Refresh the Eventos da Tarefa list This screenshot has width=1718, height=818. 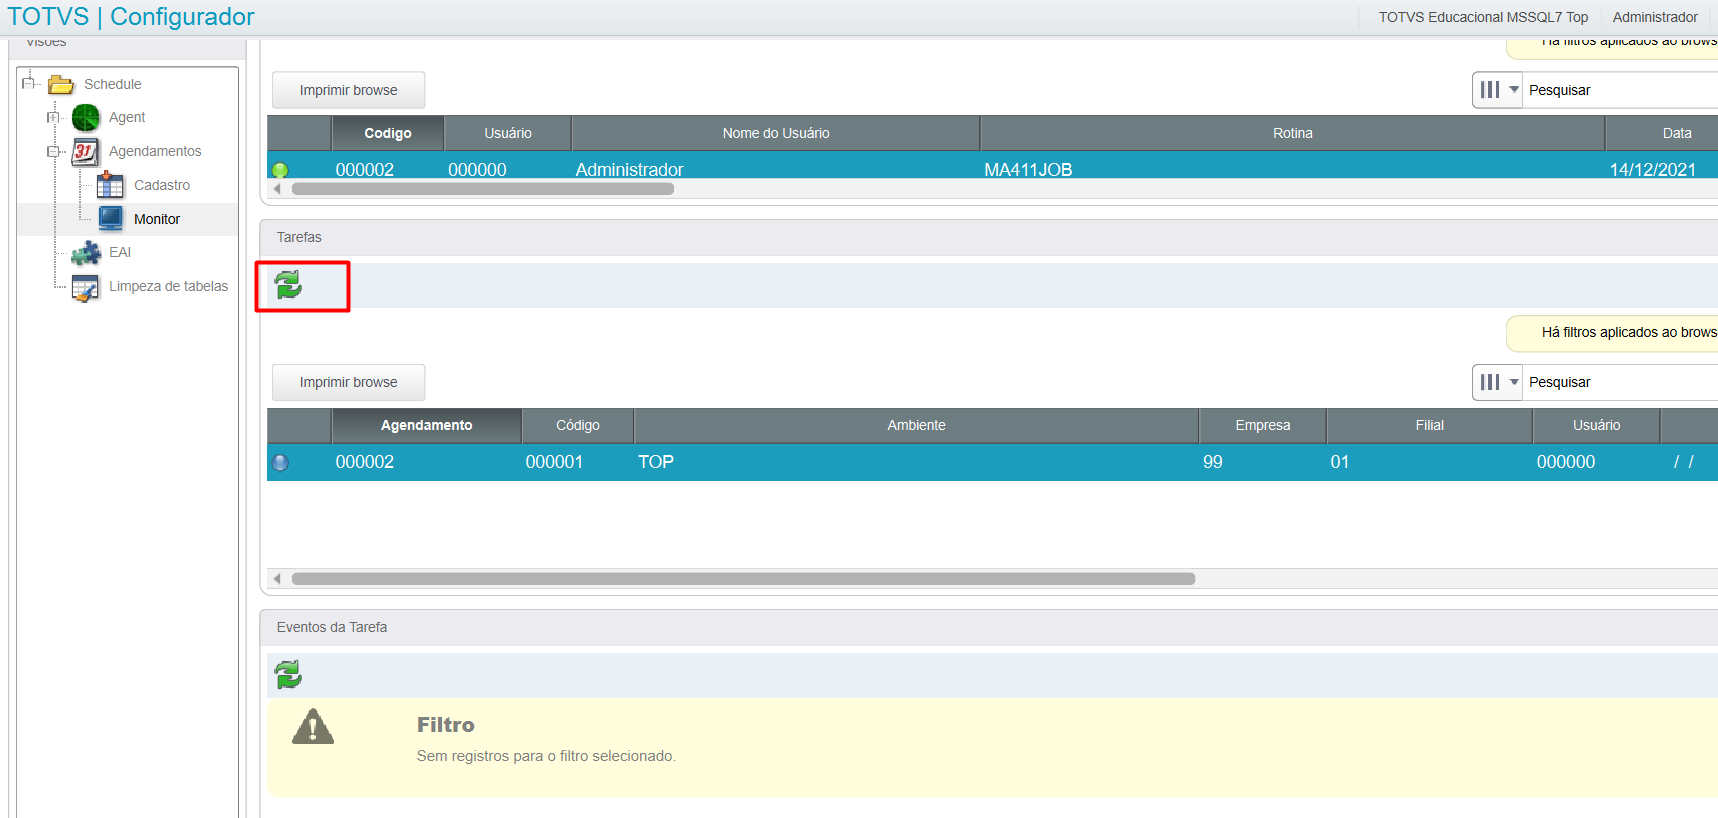coord(288,675)
